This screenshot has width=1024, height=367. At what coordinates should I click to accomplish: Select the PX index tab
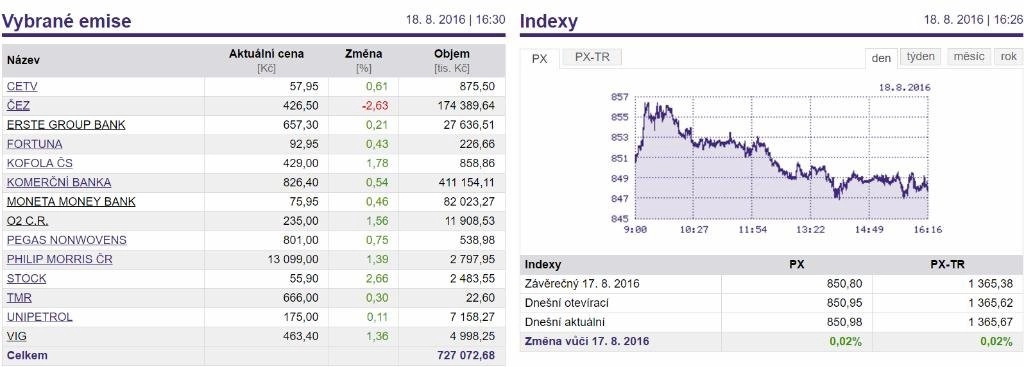click(539, 58)
